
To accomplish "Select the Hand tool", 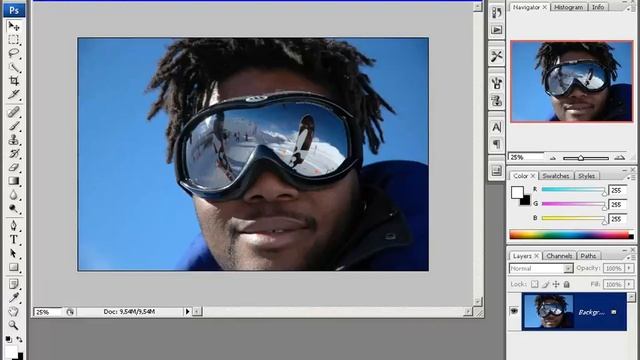I will (x=13, y=311).
